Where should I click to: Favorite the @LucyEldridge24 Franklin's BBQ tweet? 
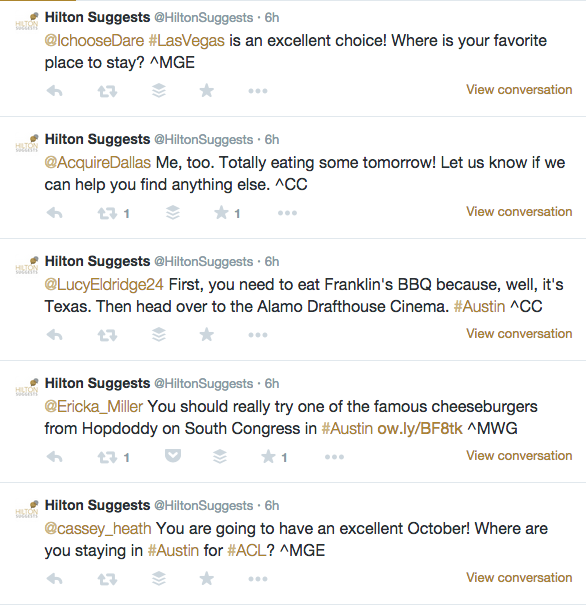point(206,335)
